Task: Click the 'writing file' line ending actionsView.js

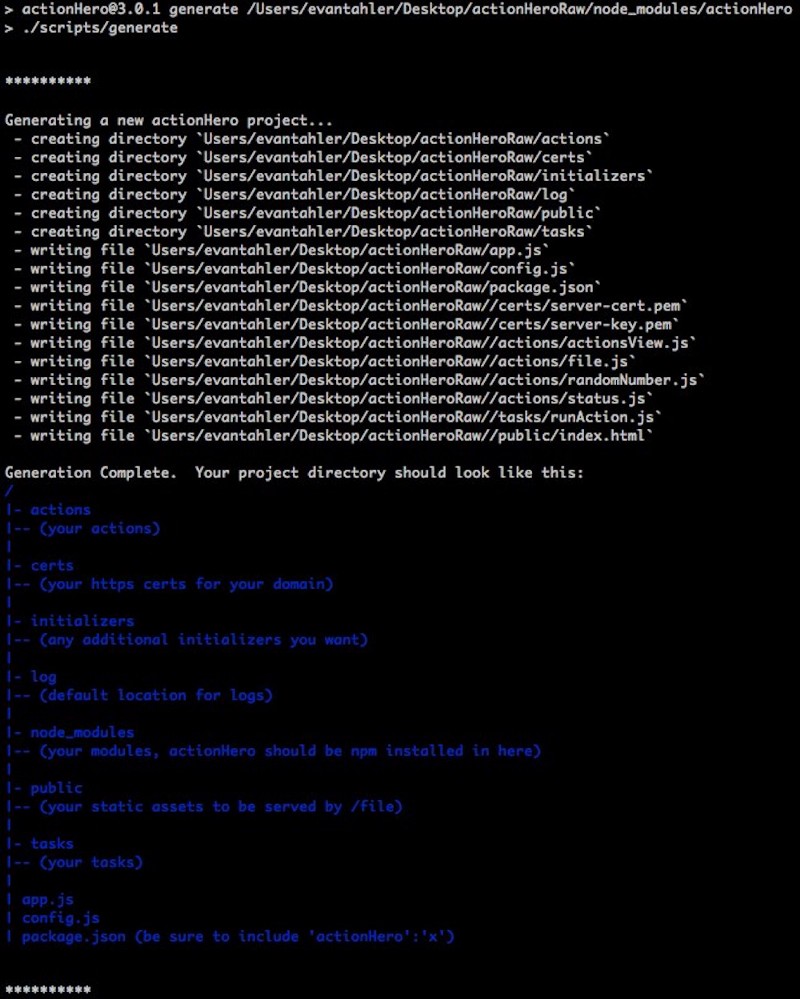Action: coord(355,343)
